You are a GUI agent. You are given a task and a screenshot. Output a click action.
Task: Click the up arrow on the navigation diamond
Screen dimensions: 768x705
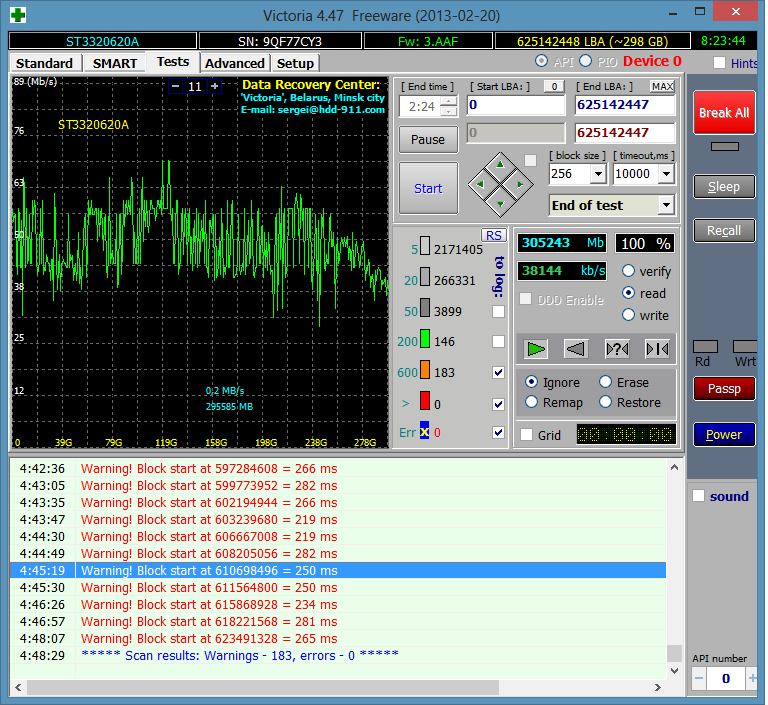501,162
